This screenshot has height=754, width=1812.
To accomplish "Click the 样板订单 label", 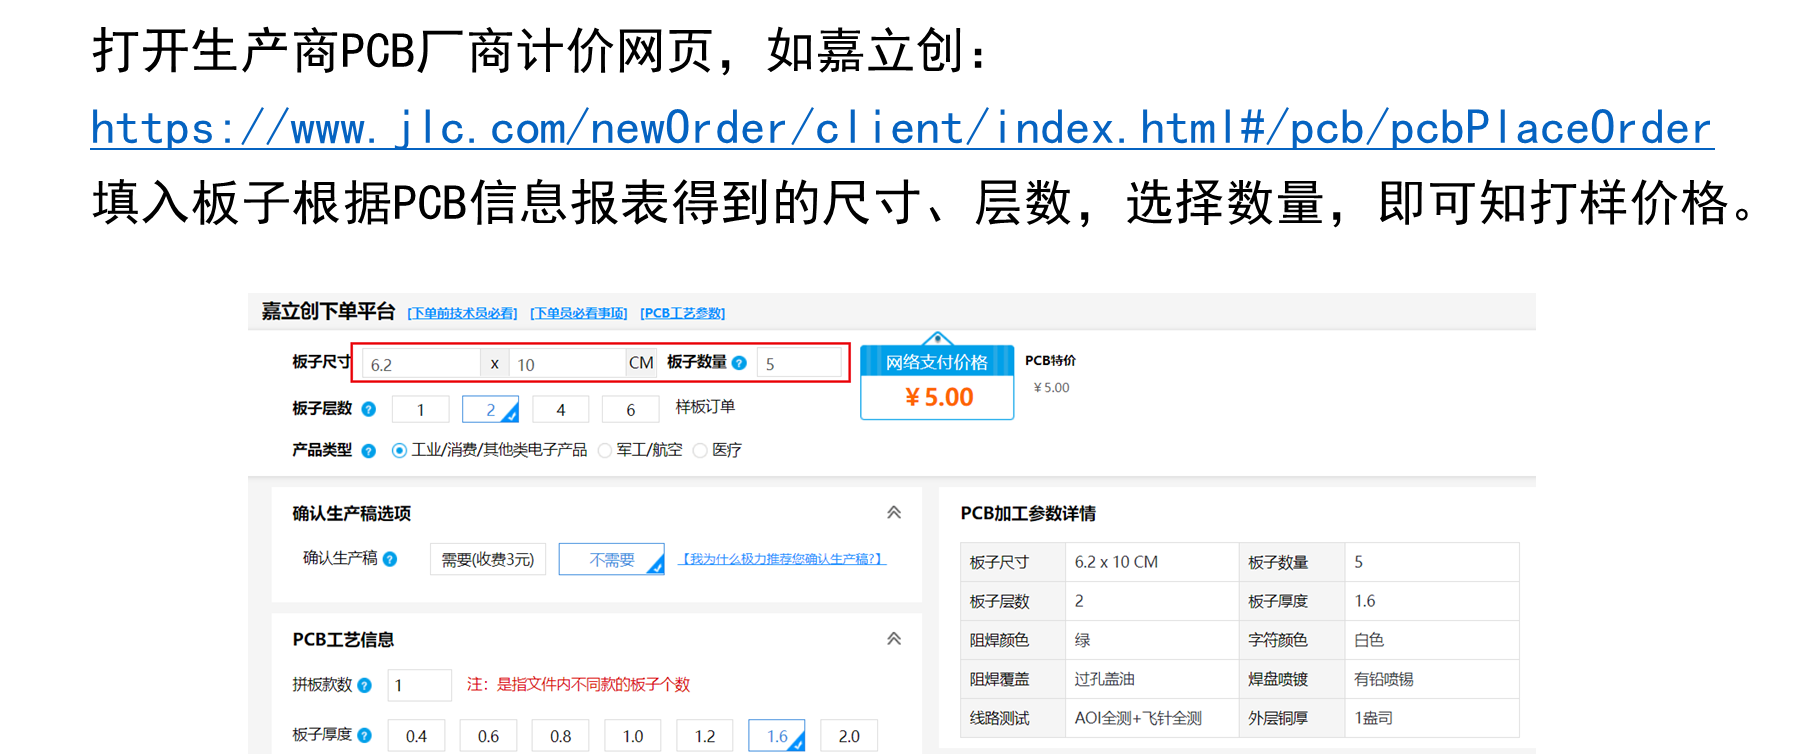I will 705,407.
